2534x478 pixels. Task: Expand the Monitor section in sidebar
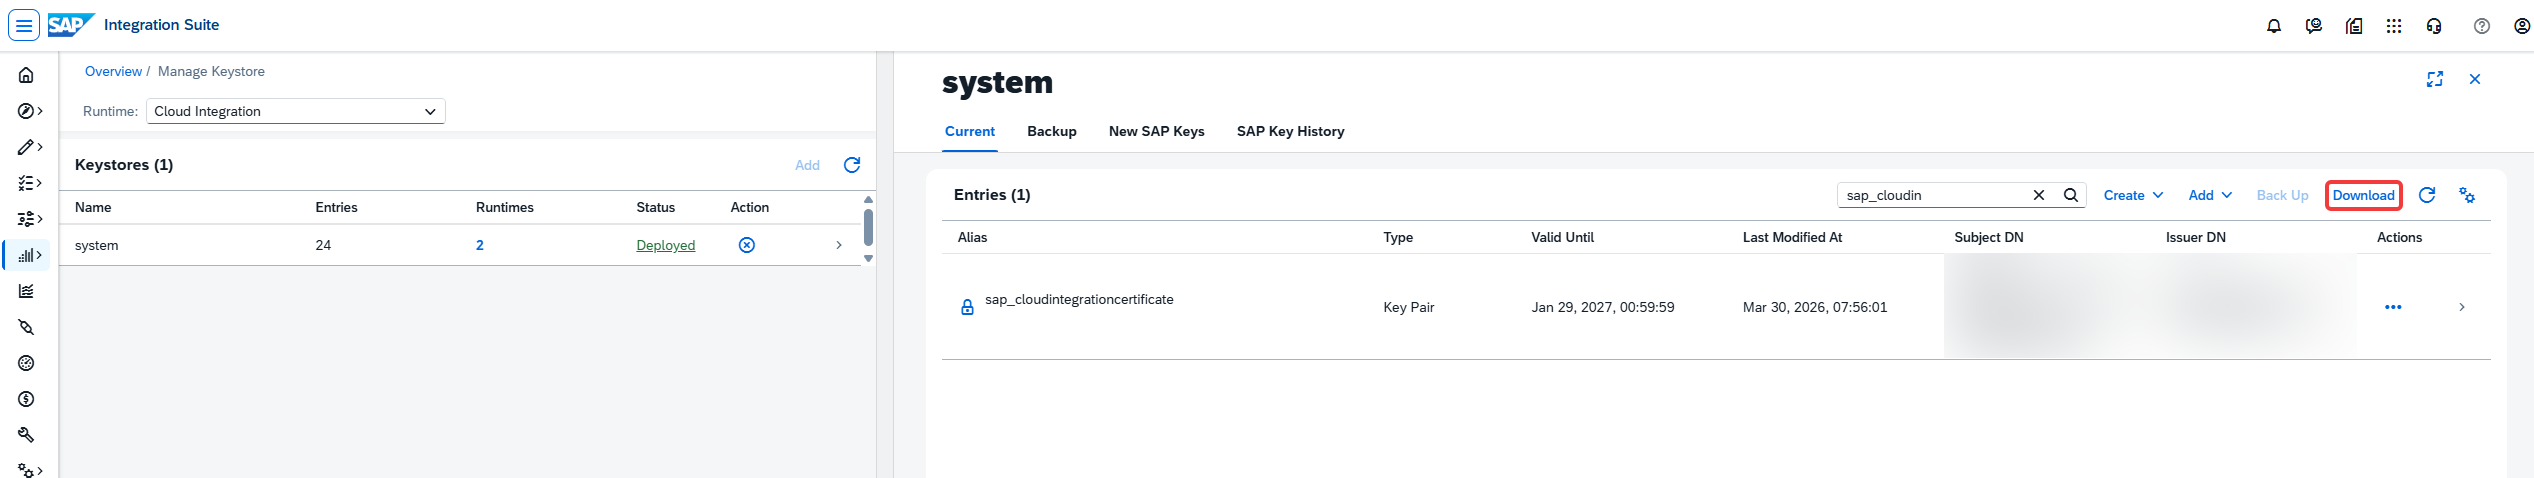30,255
